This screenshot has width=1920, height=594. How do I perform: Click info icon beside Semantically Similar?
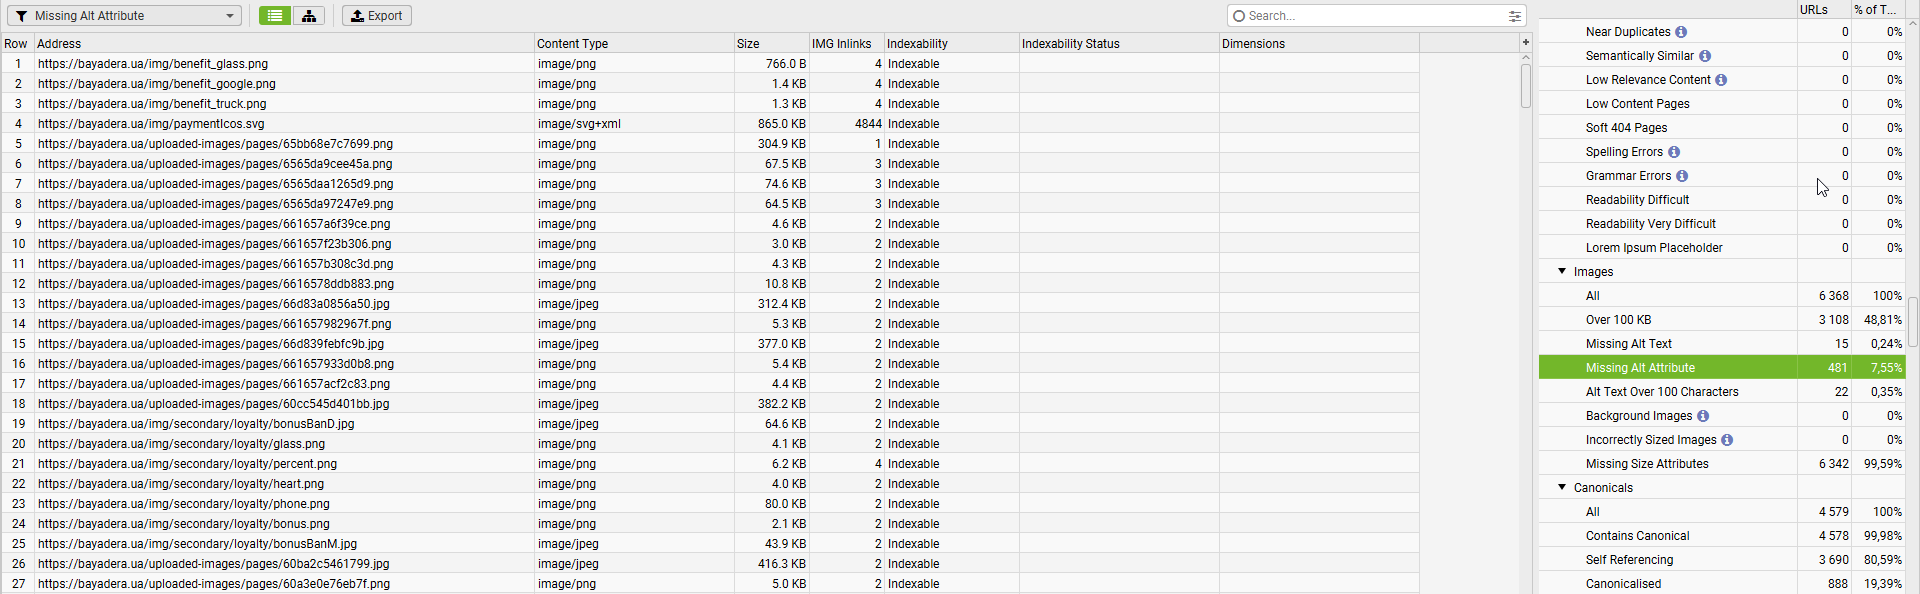(x=1705, y=56)
